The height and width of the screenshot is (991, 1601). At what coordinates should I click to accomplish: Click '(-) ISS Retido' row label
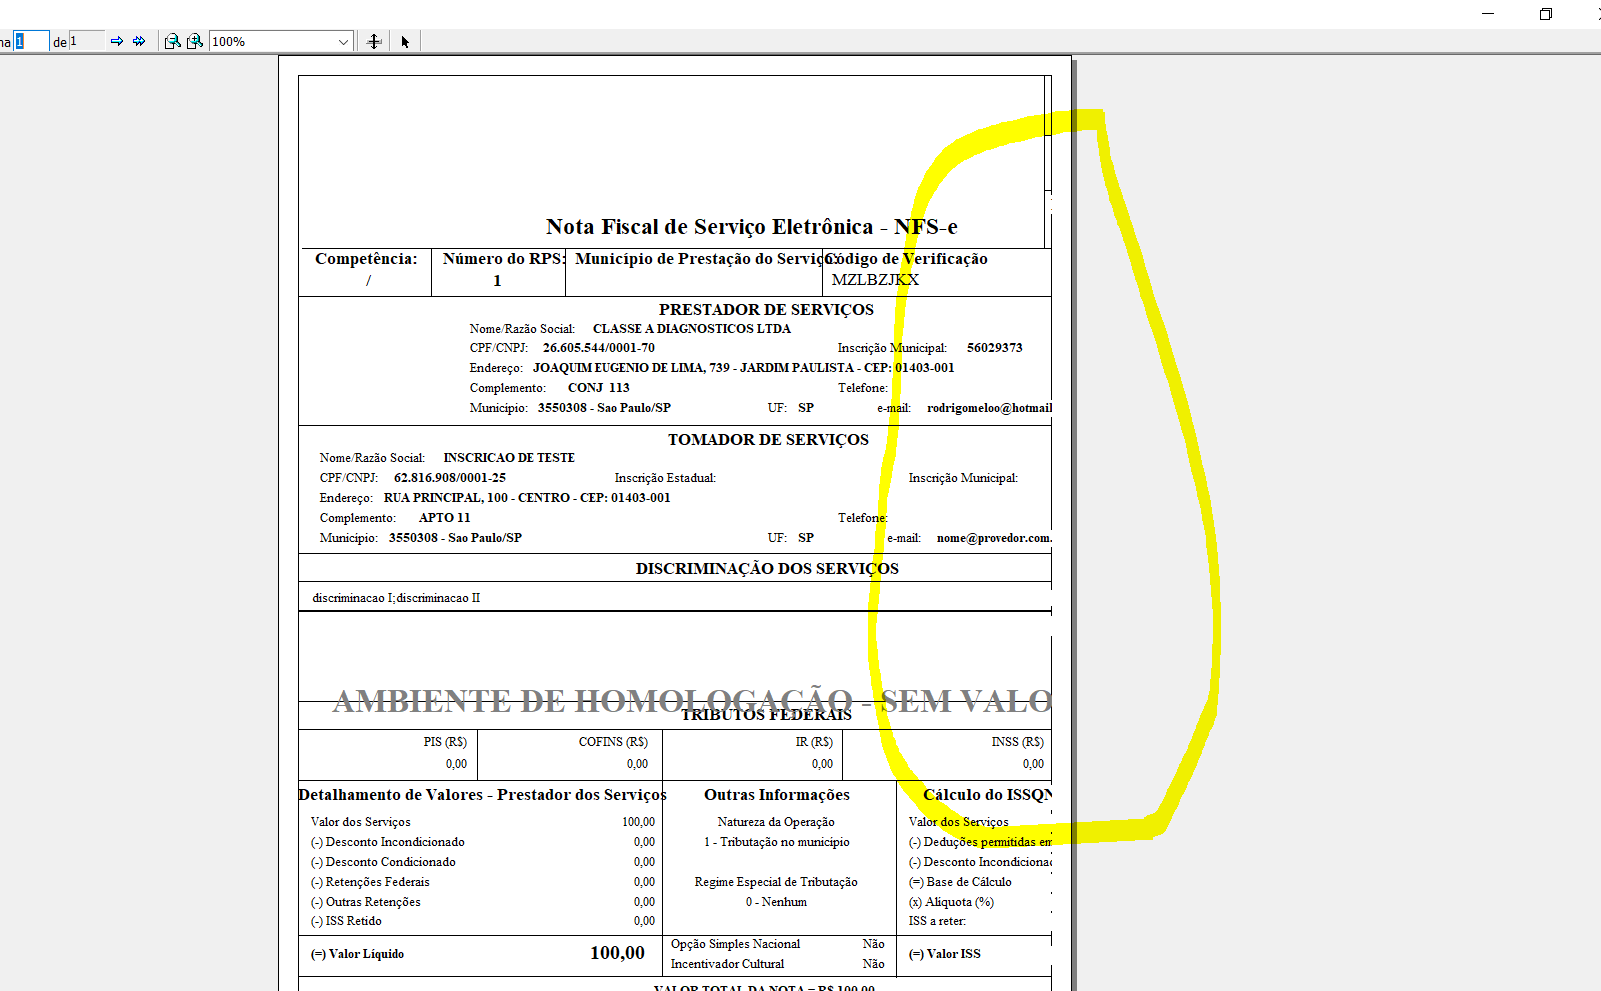346,921
